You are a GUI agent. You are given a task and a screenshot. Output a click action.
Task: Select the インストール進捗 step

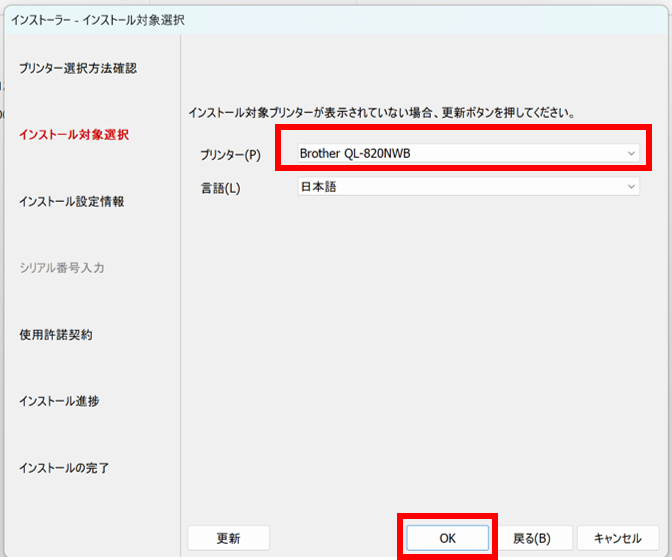pyautogui.click(x=59, y=401)
